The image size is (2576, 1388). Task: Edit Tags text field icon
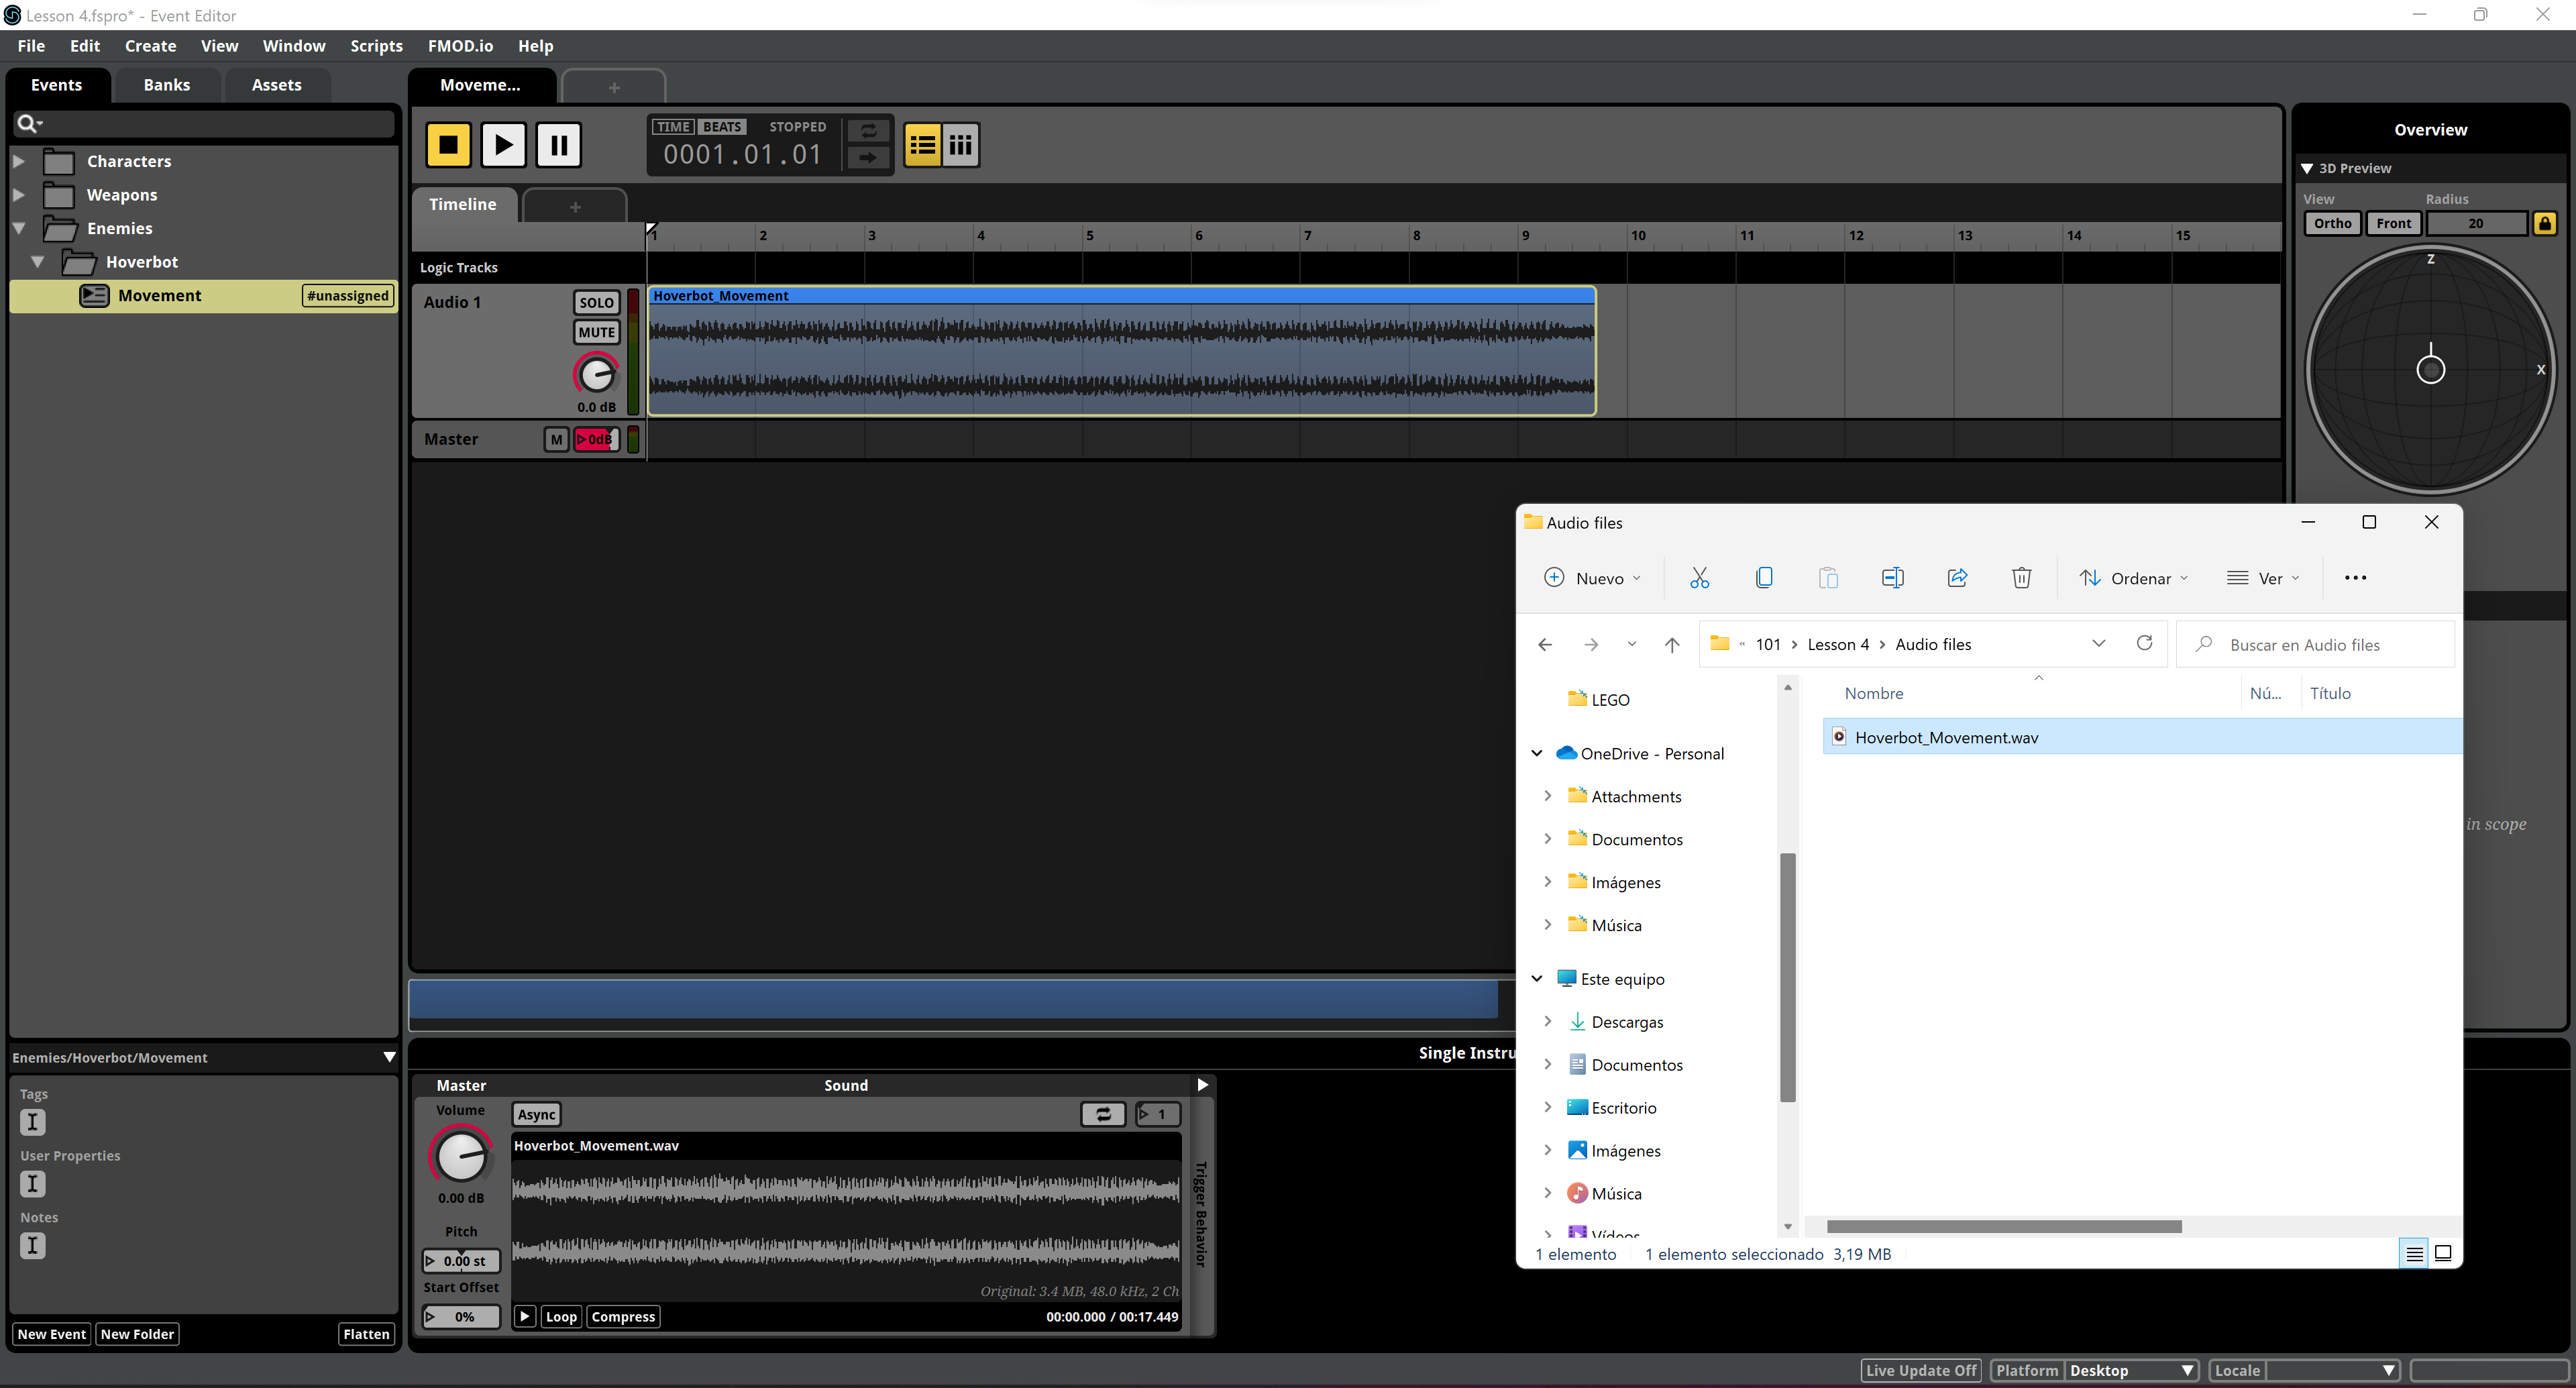pos(33,1122)
